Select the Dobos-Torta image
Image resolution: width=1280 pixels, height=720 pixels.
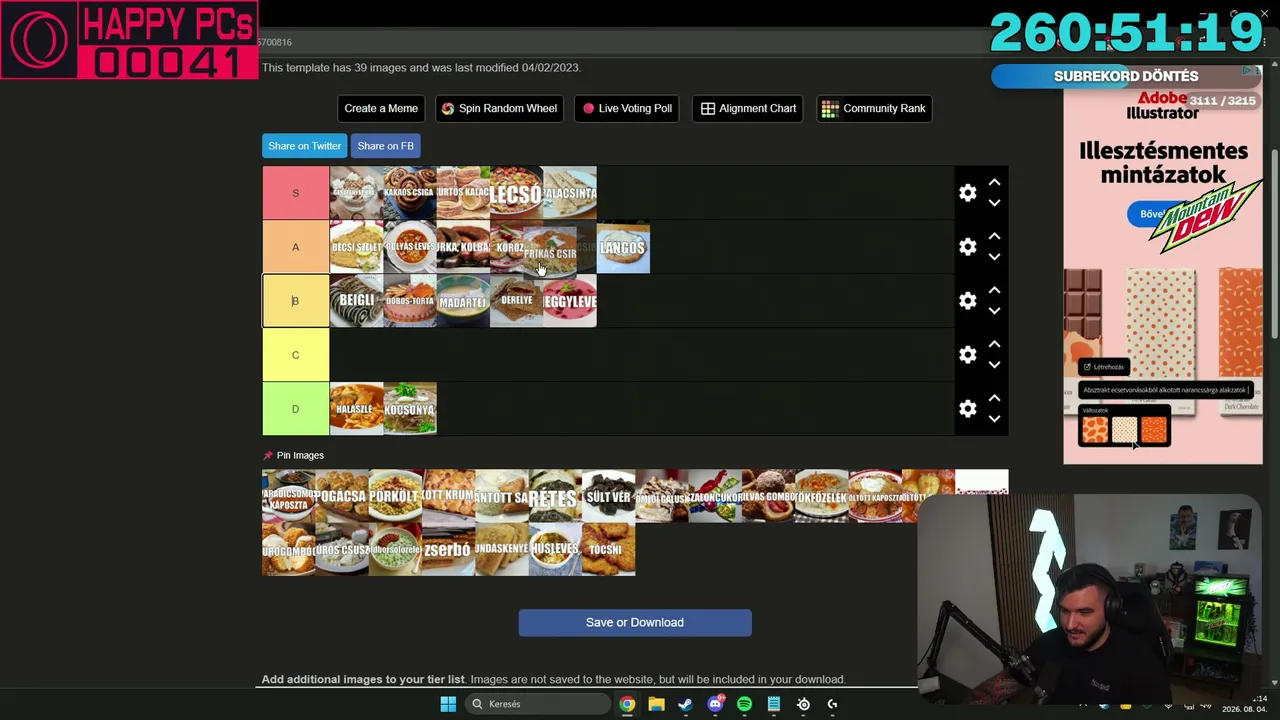pos(410,301)
